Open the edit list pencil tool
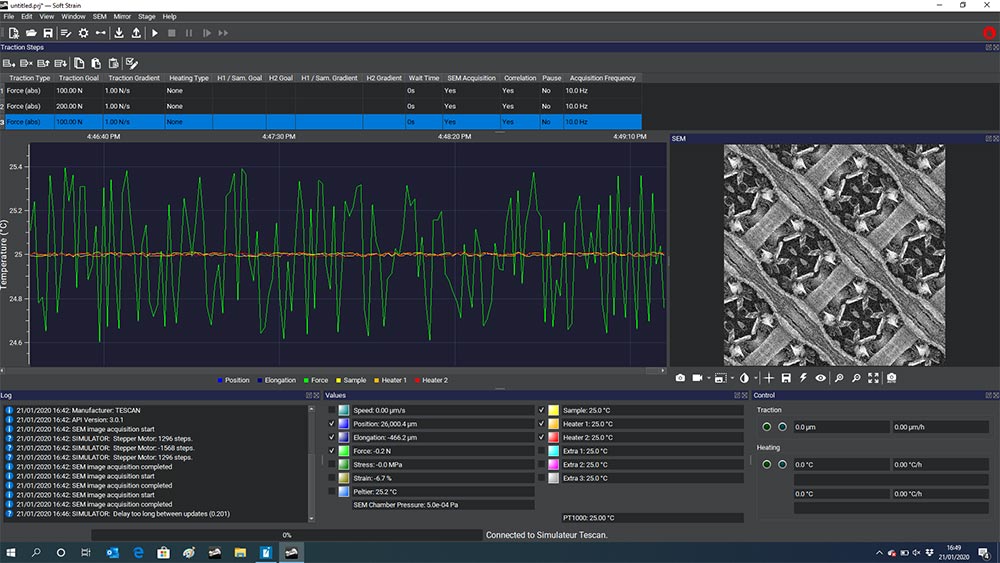The width and height of the screenshot is (1000, 563). [66, 33]
